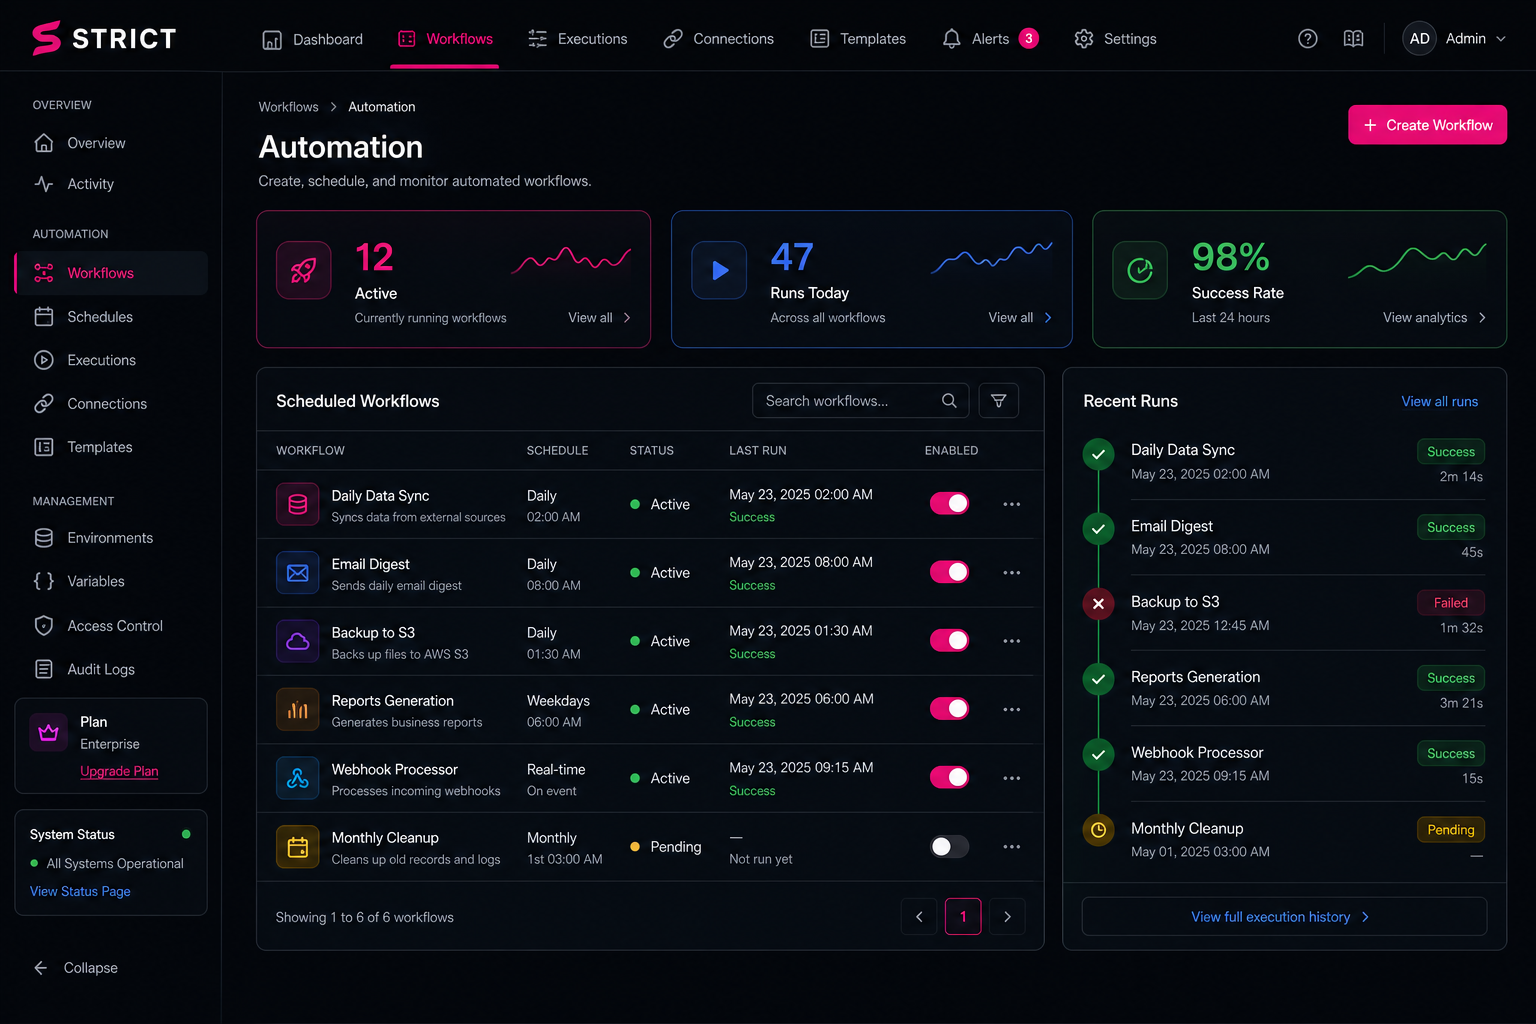This screenshot has height=1024, width=1536.
Task: Click the AD avatar icon
Action: click(1419, 39)
